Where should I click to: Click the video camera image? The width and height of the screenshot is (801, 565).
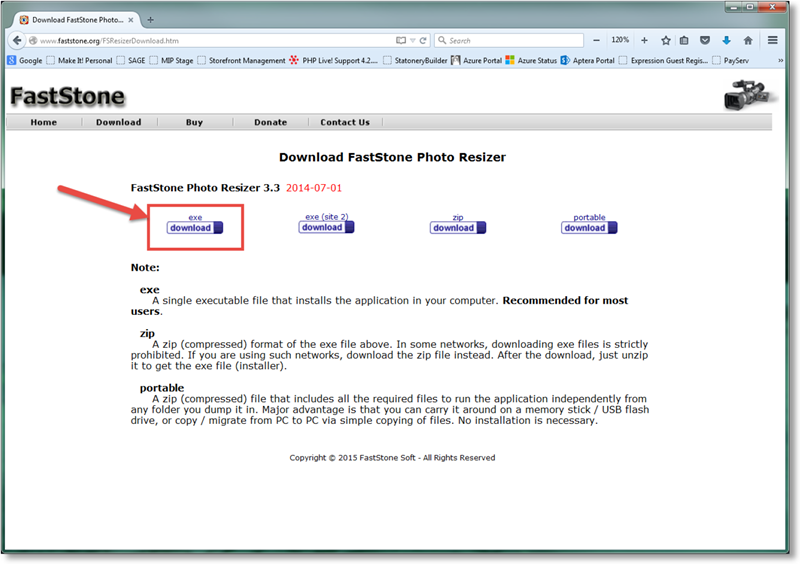pos(749,95)
